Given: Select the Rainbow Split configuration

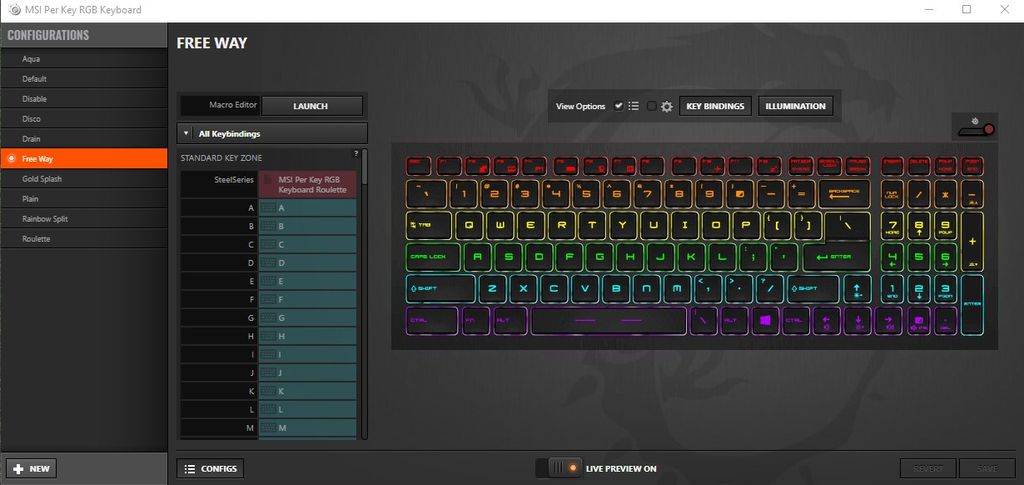Looking at the screenshot, I should [x=84, y=219].
